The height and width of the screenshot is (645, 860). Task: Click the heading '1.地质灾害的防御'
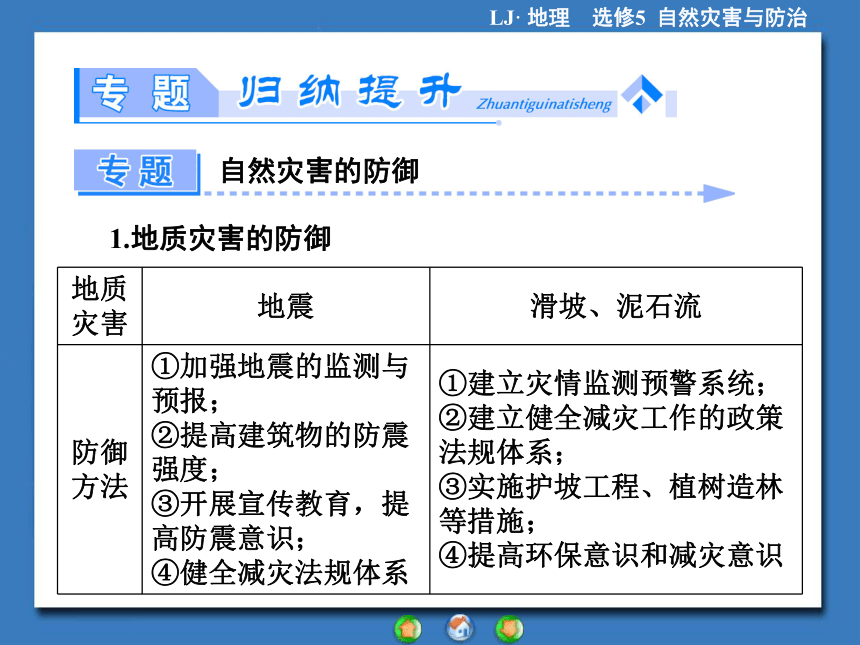220,239
